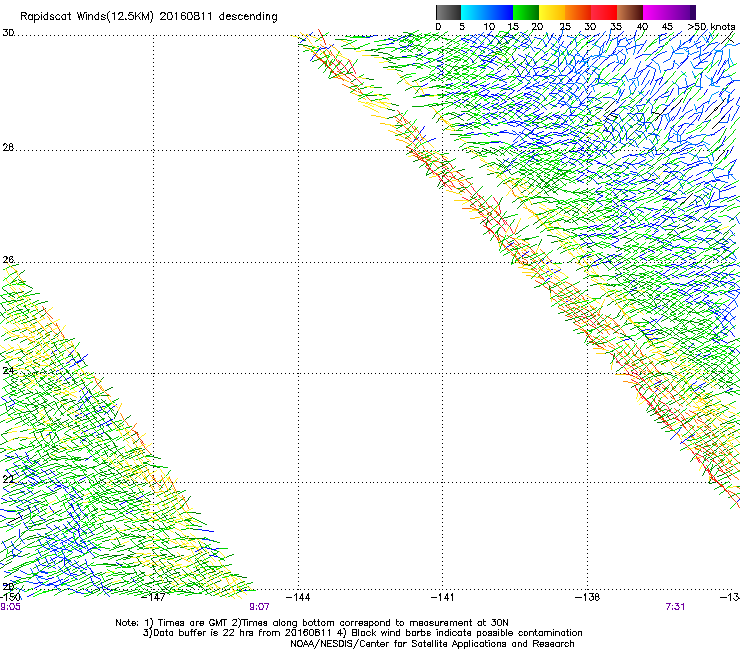Click the '40' label under the color bar
Image resolution: width=740 pixels, height=650 pixels.
point(642,27)
